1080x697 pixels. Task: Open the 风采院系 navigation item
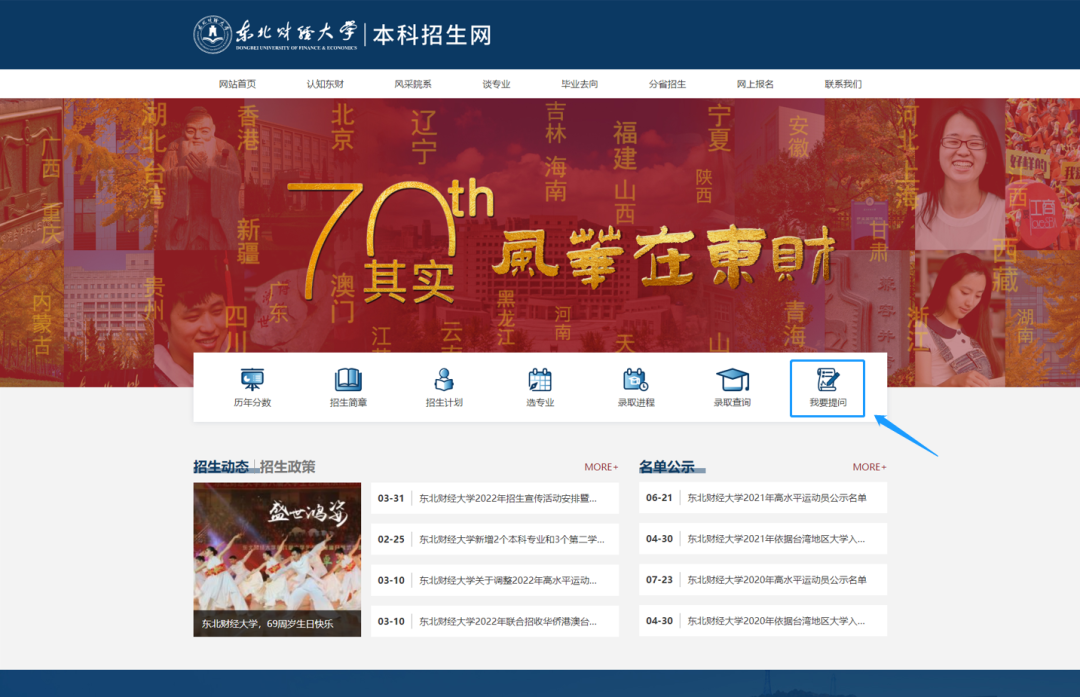(413, 84)
